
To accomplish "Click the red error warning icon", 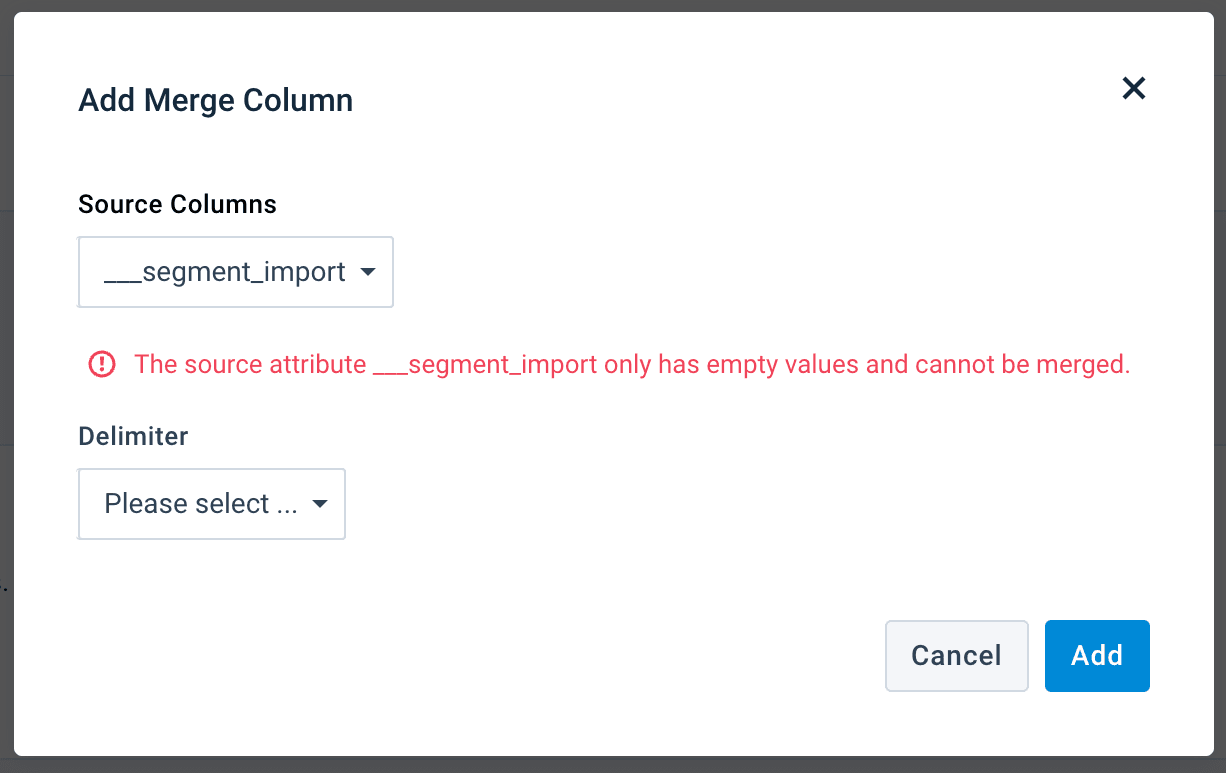I will pos(102,364).
